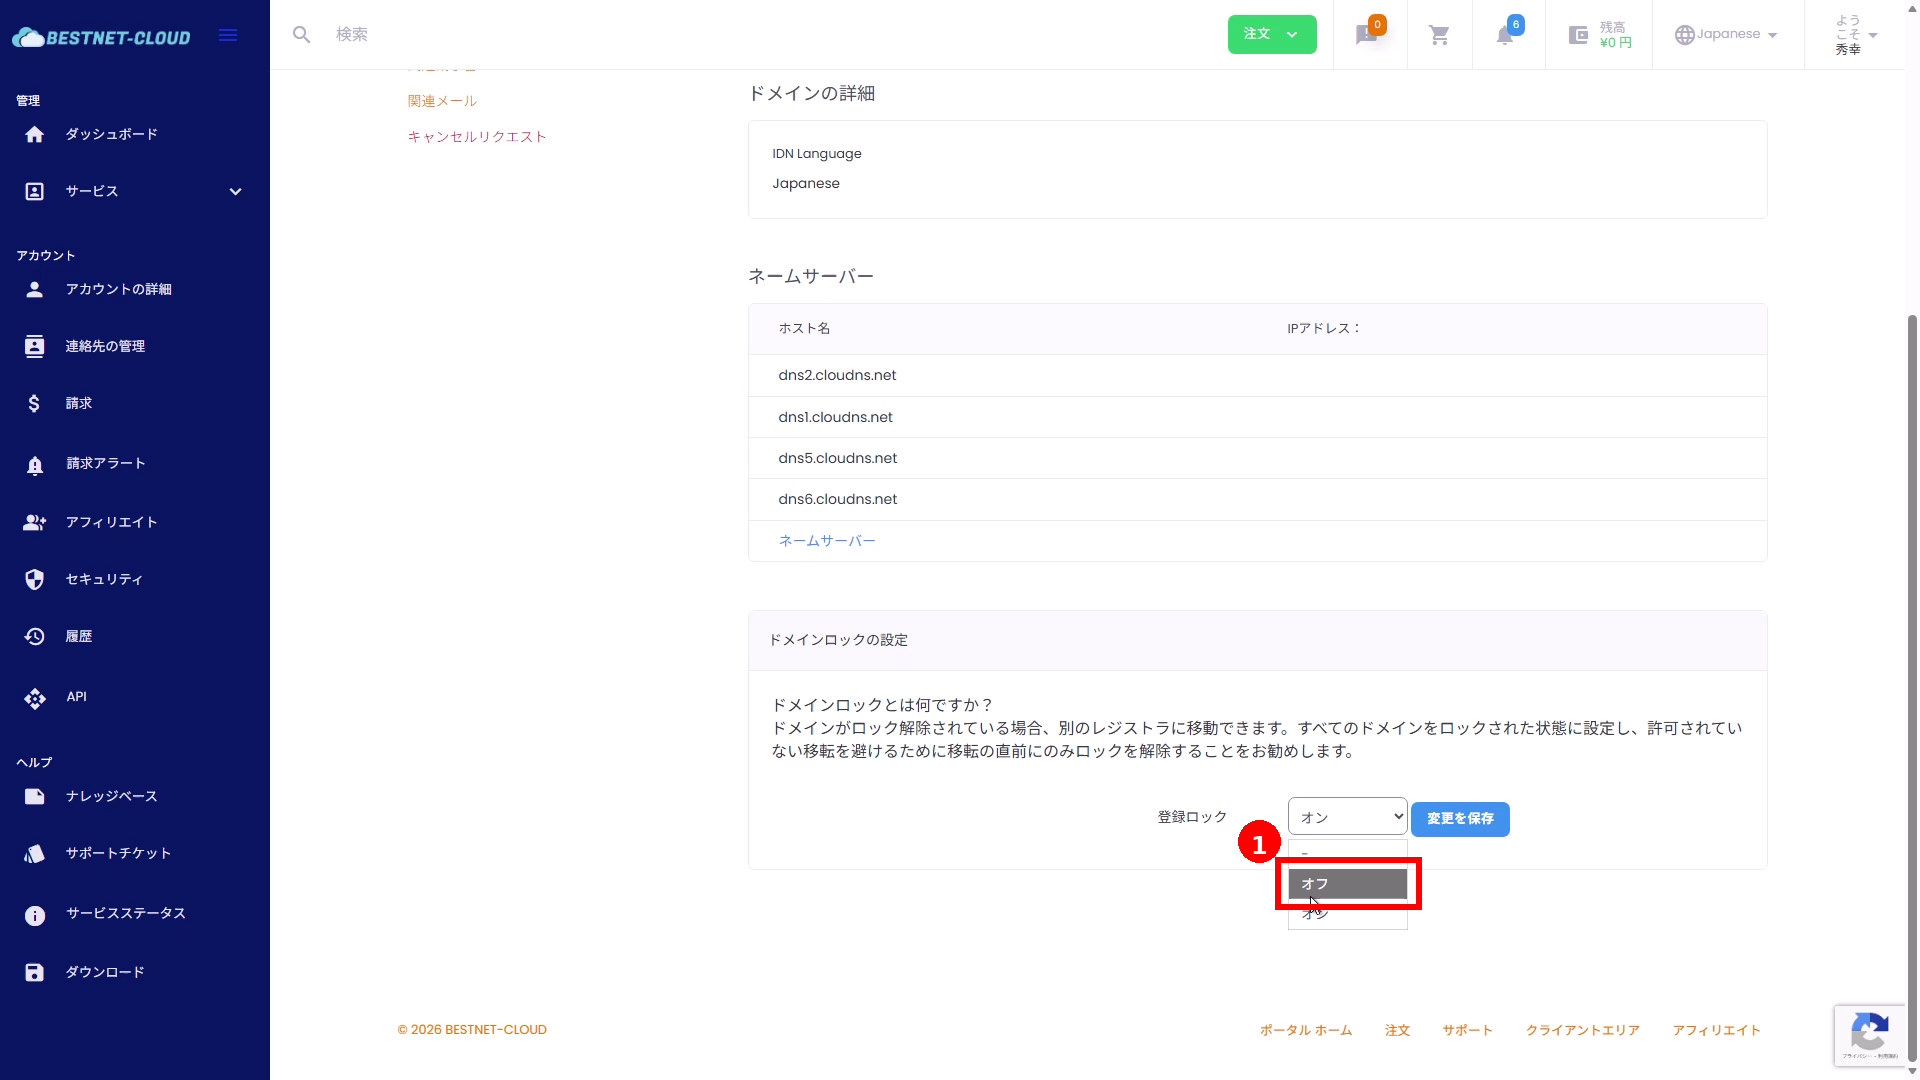
Task: Open Dashboard via the home icon
Action: click(35, 134)
